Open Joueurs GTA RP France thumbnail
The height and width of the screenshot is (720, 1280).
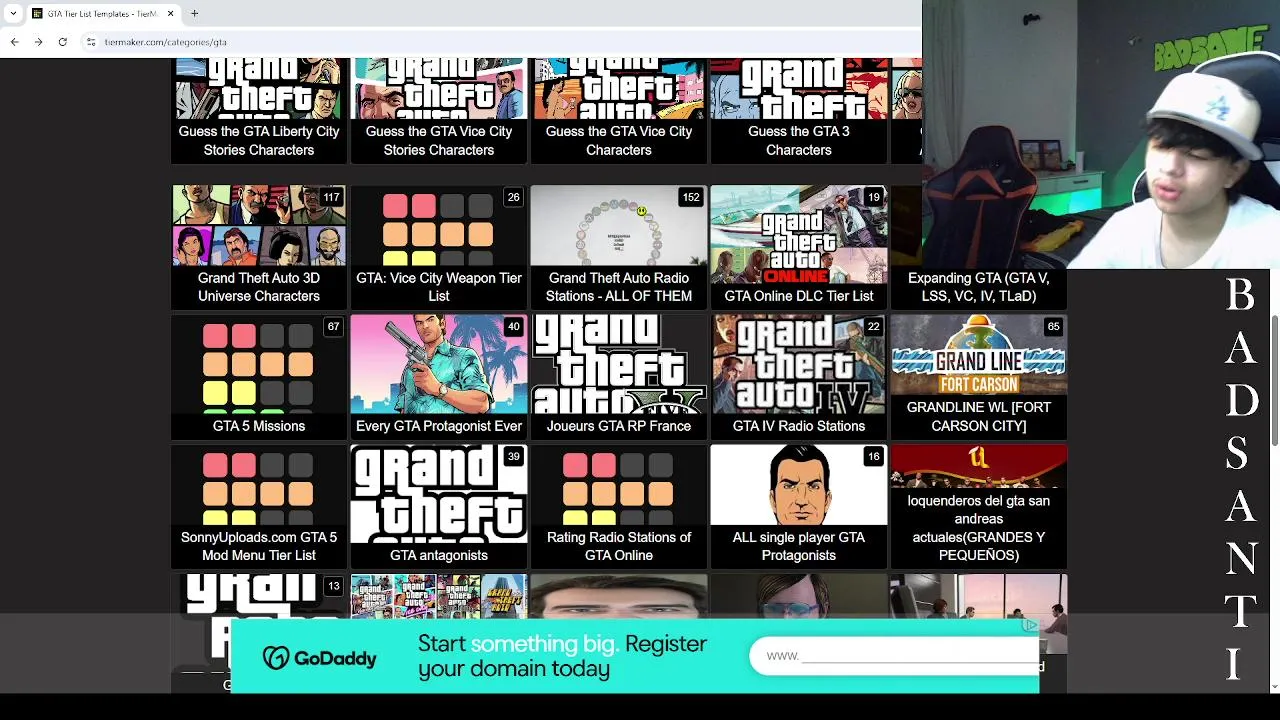click(x=619, y=364)
